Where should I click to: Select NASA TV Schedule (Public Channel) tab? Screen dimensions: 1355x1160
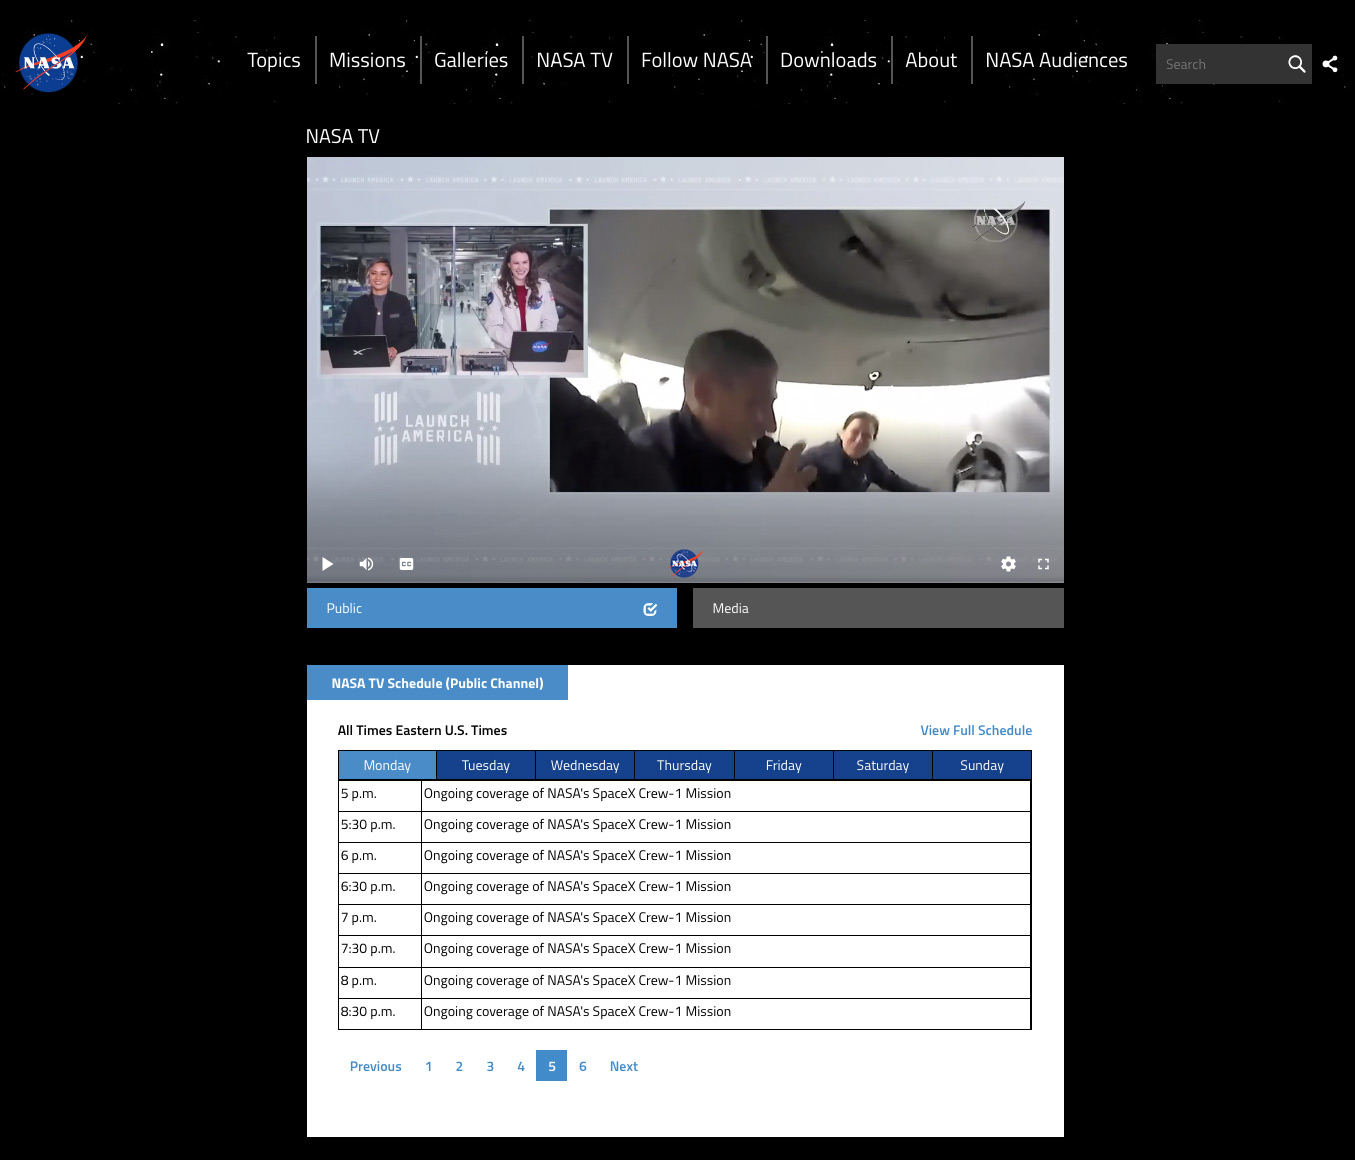pos(437,683)
